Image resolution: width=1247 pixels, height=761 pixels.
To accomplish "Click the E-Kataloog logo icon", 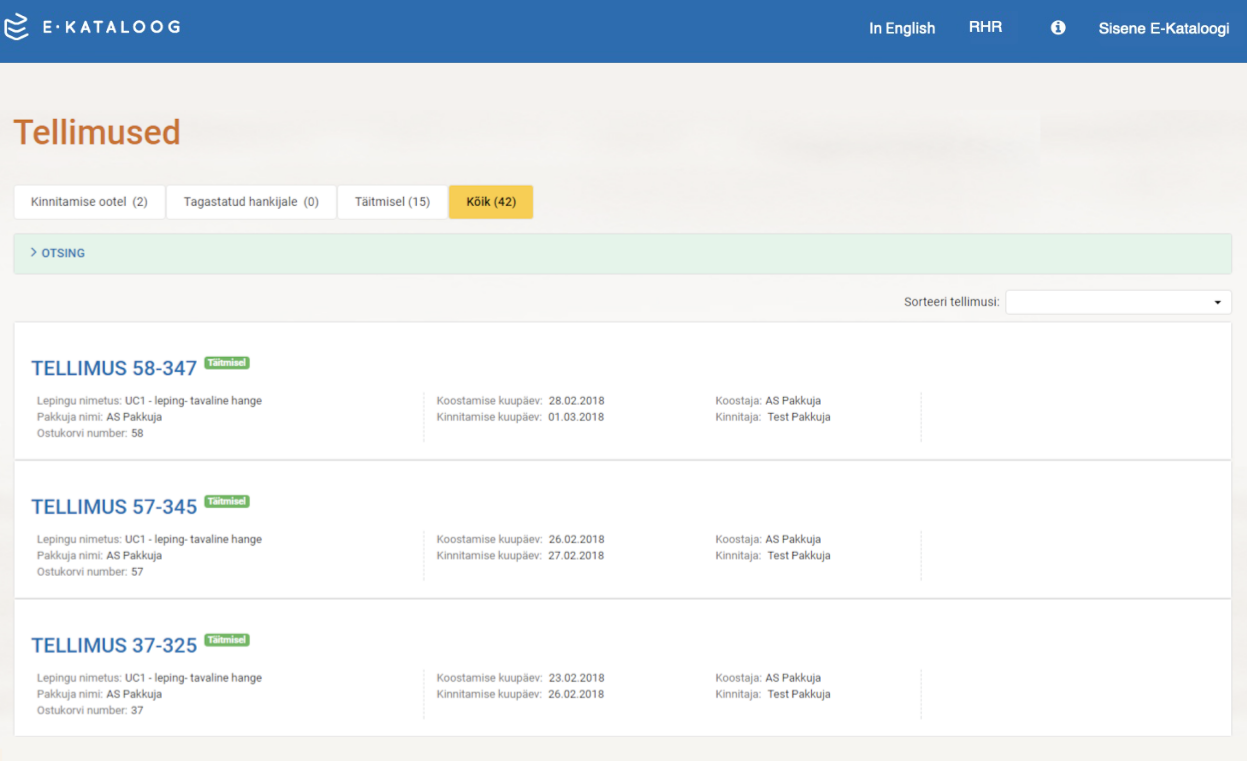I will pos(17,28).
